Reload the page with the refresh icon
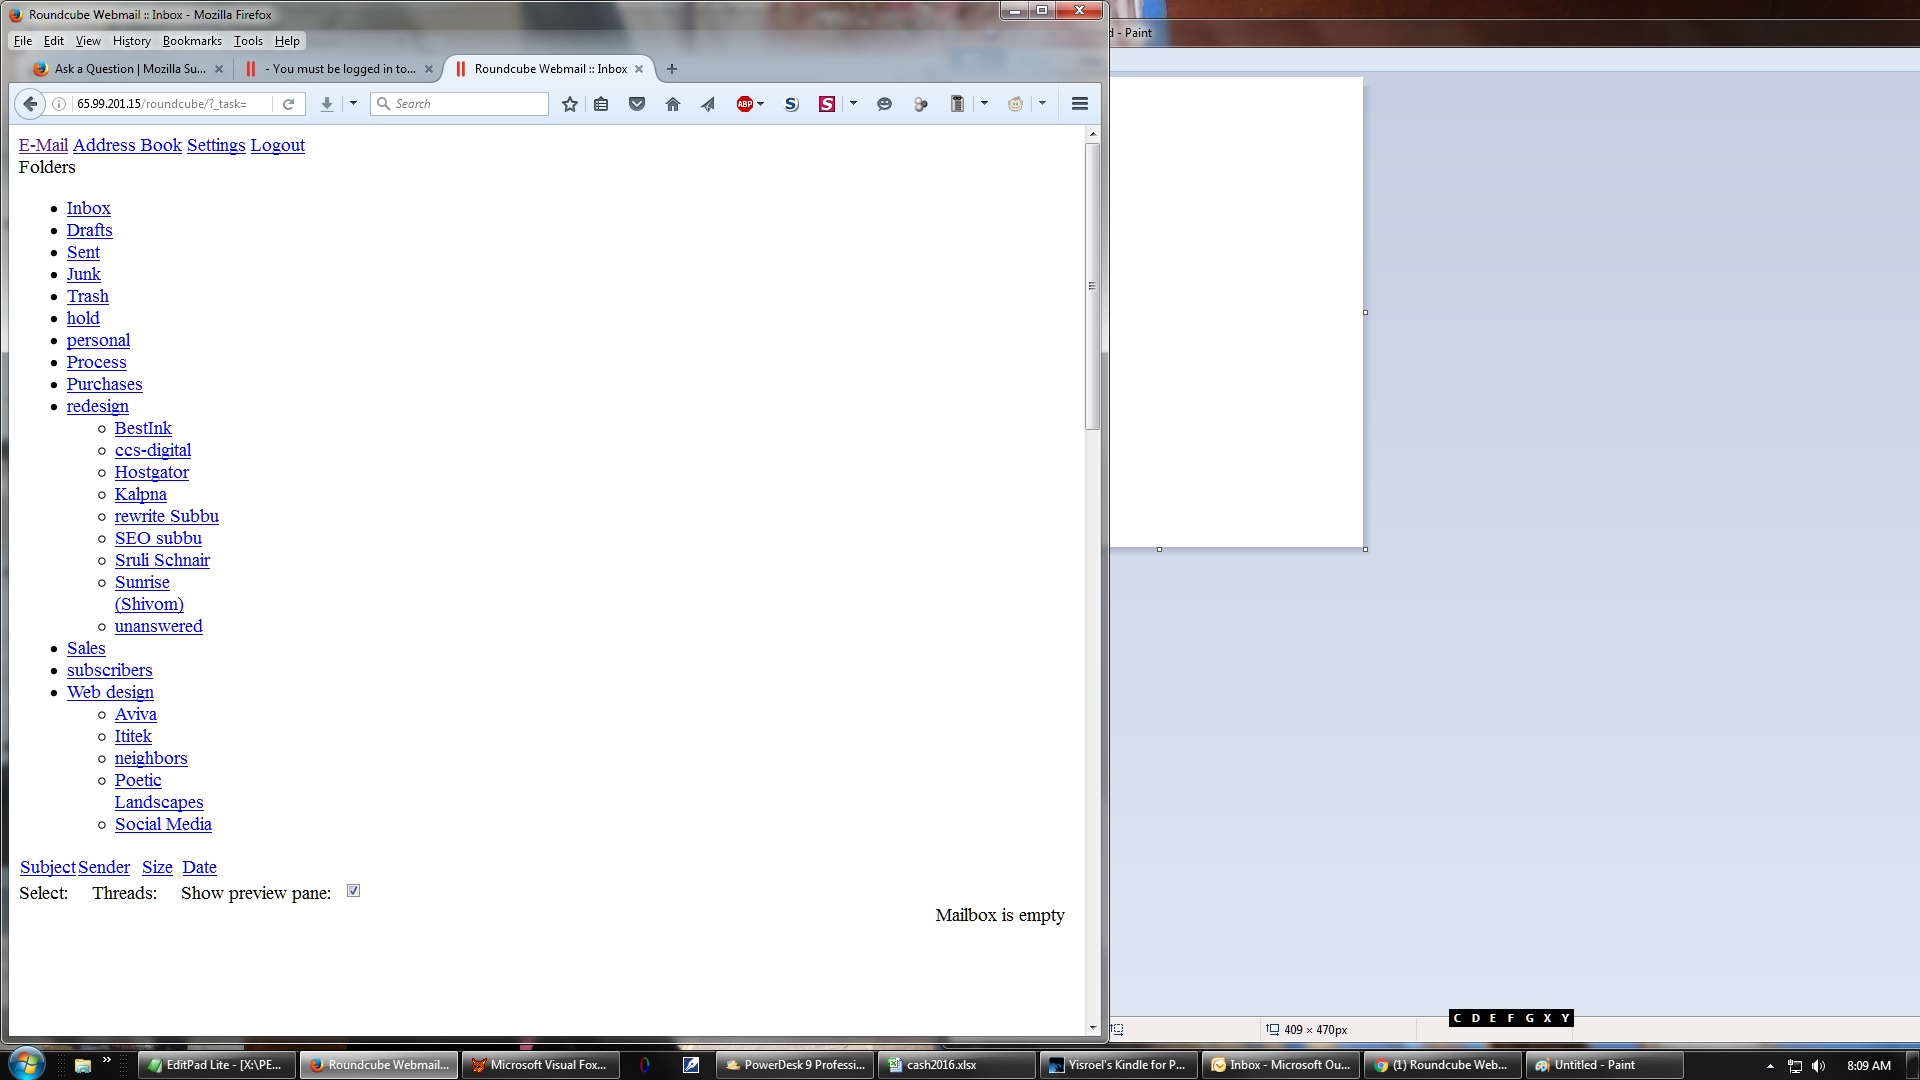The height and width of the screenshot is (1080, 1920). [x=288, y=104]
